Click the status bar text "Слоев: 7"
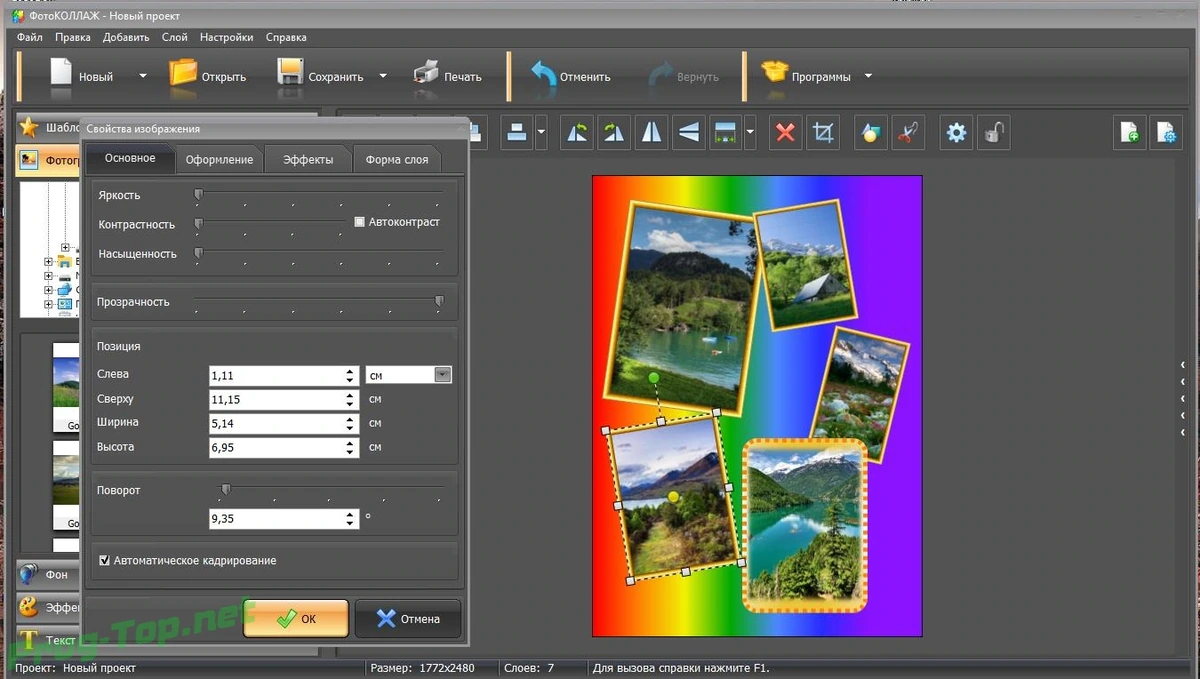Viewport: 1200px width, 679px height. 529,668
